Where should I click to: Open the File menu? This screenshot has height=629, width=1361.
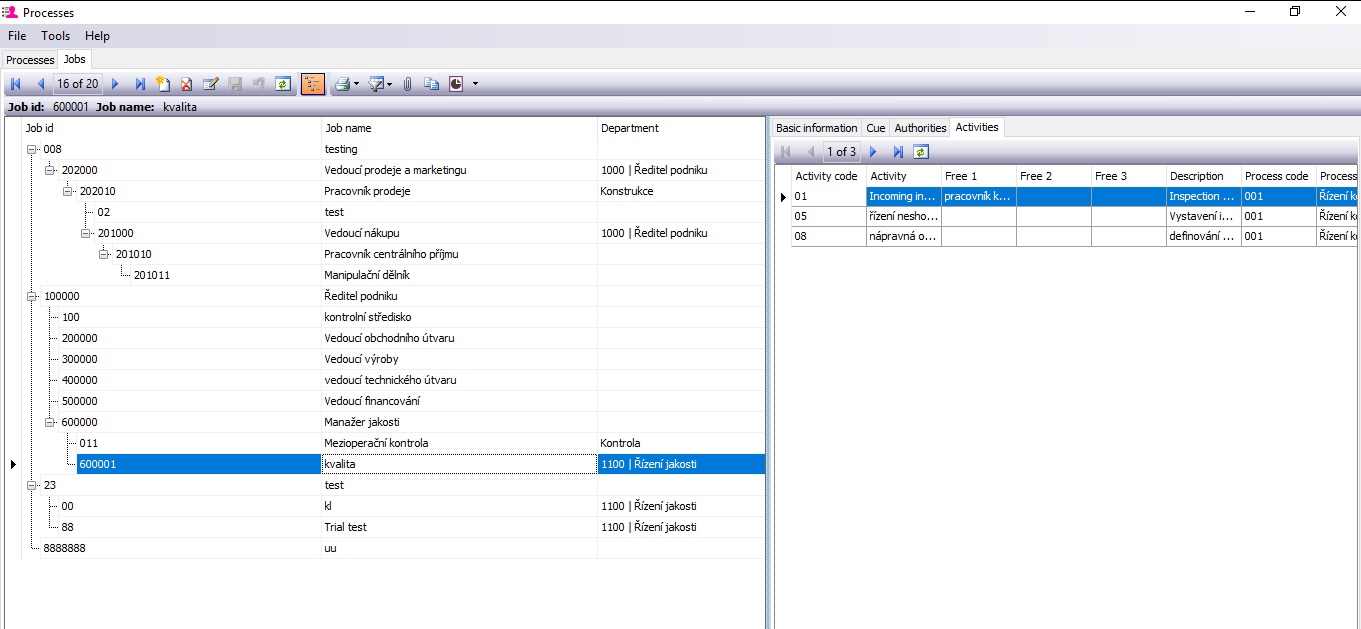click(x=17, y=36)
